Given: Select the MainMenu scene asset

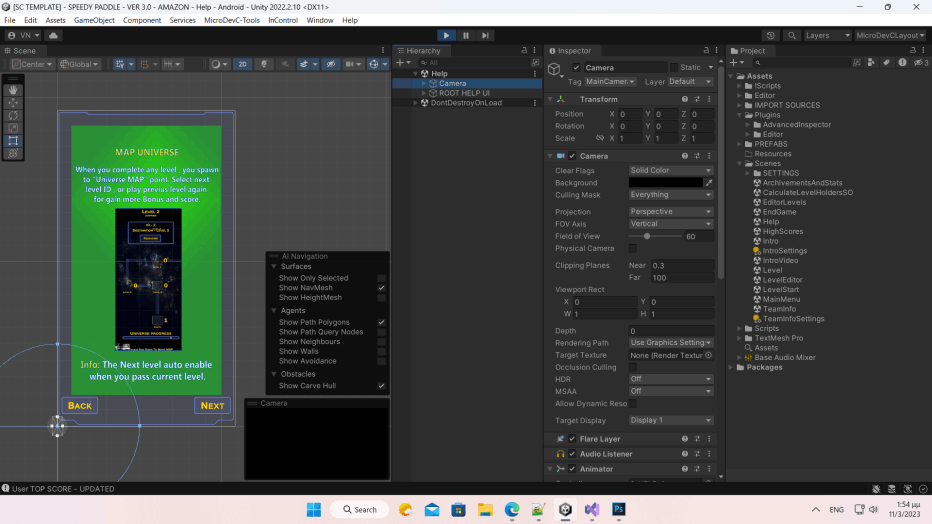Looking at the screenshot, I should (x=781, y=299).
